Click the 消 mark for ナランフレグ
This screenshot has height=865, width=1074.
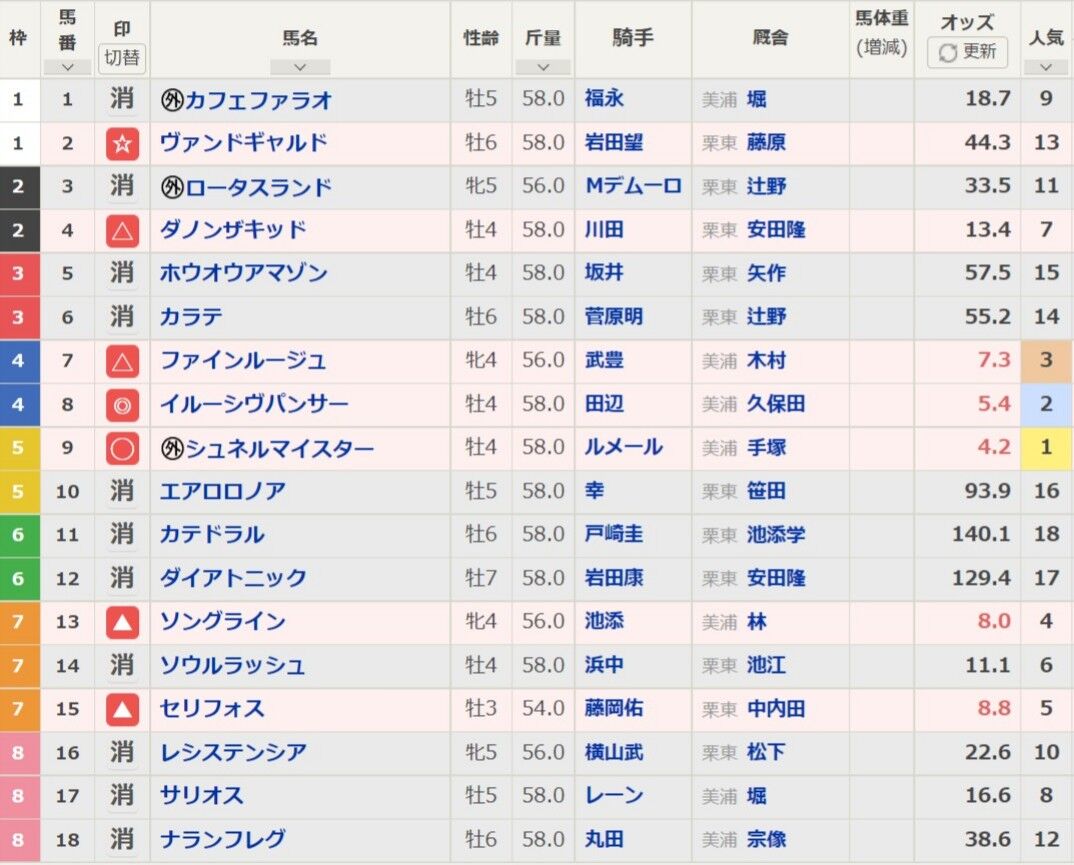(x=121, y=840)
